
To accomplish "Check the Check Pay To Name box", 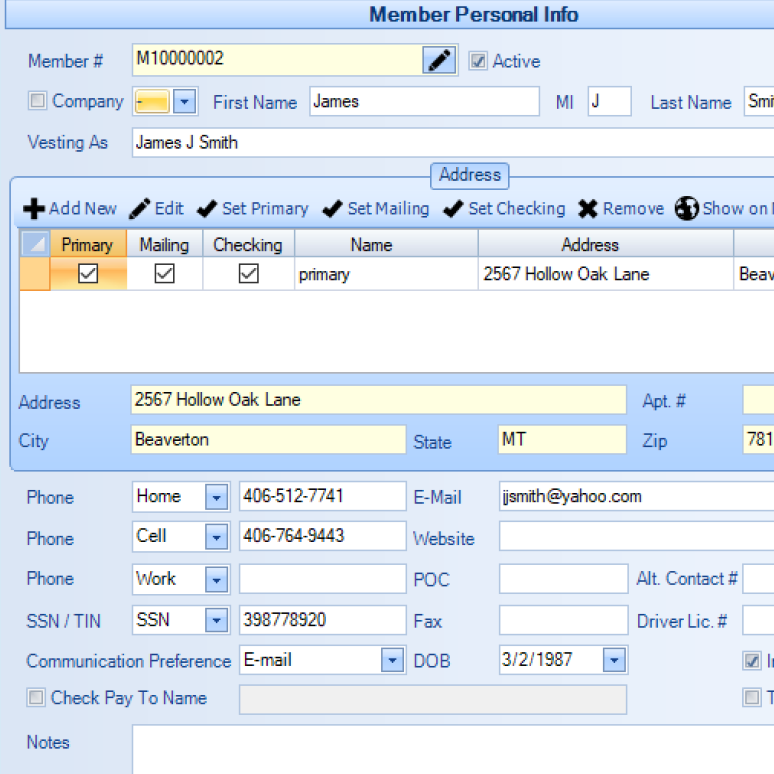I will 36,698.
